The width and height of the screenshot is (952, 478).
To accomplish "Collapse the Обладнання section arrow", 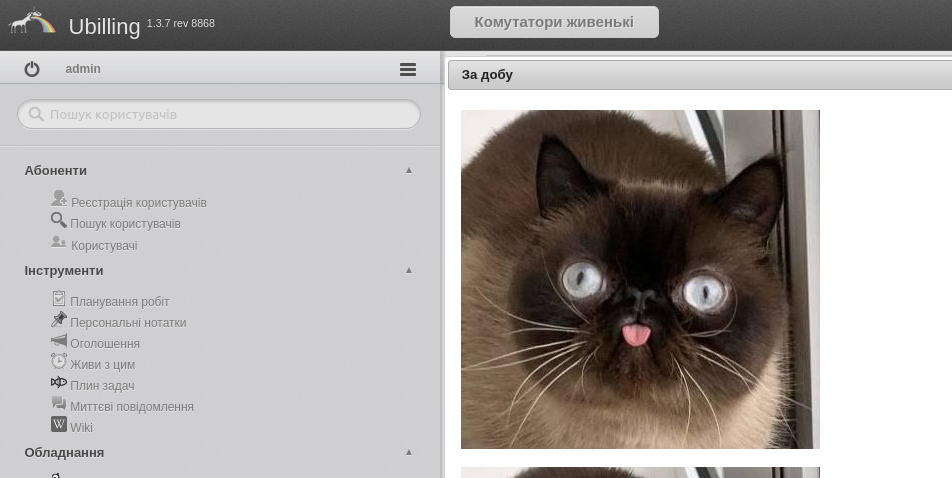I will coord(409,452).
